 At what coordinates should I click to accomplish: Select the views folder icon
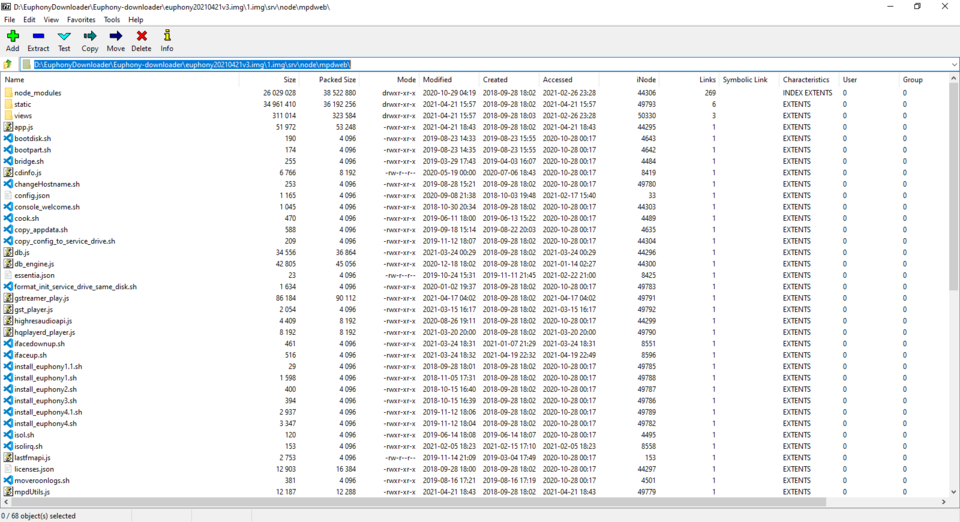coord(8,116)
